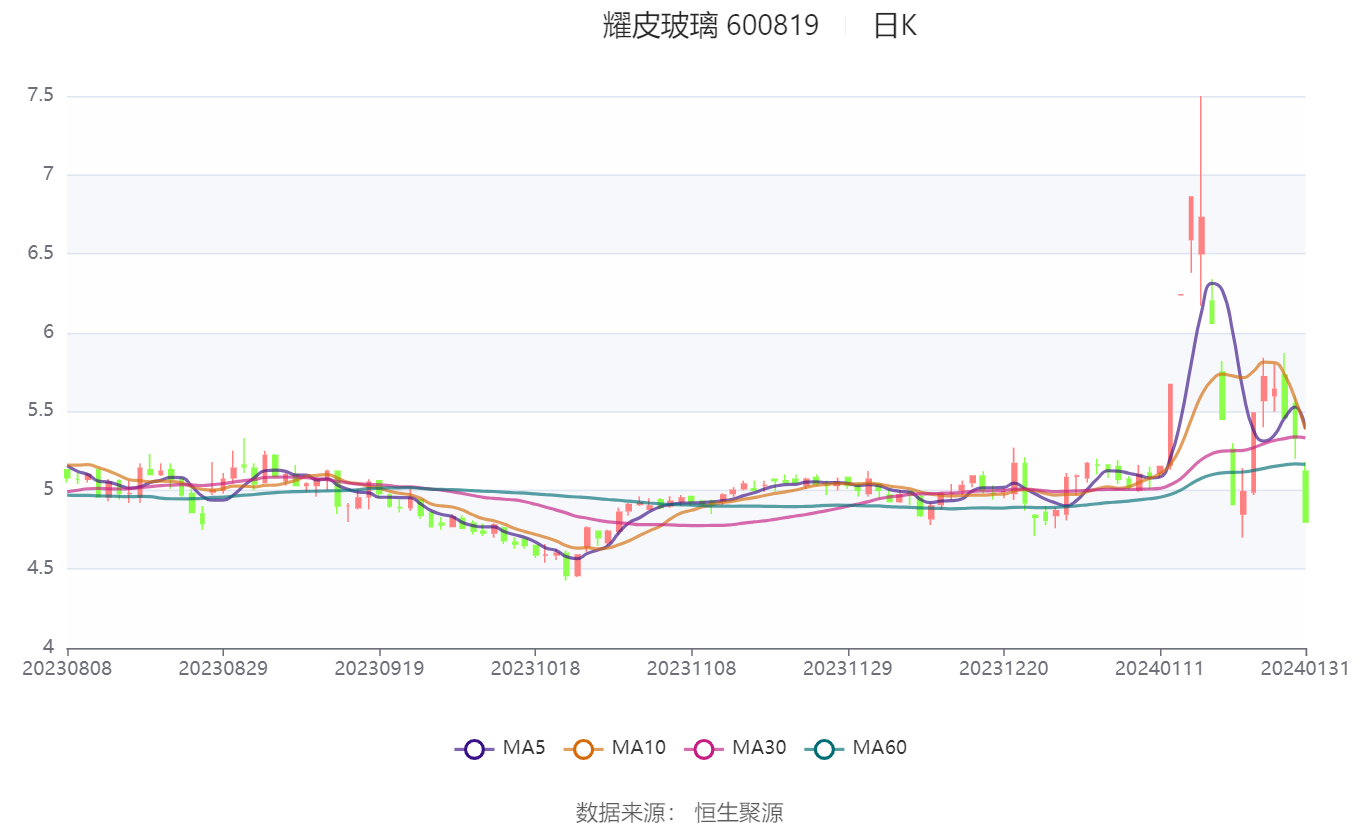
Task: Select the 20231129 date label
Action: 849,668
